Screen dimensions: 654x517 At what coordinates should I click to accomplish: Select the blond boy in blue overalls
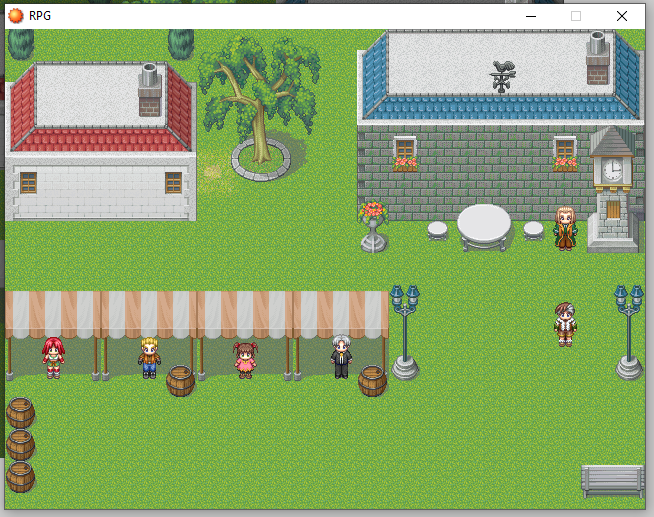149,357
